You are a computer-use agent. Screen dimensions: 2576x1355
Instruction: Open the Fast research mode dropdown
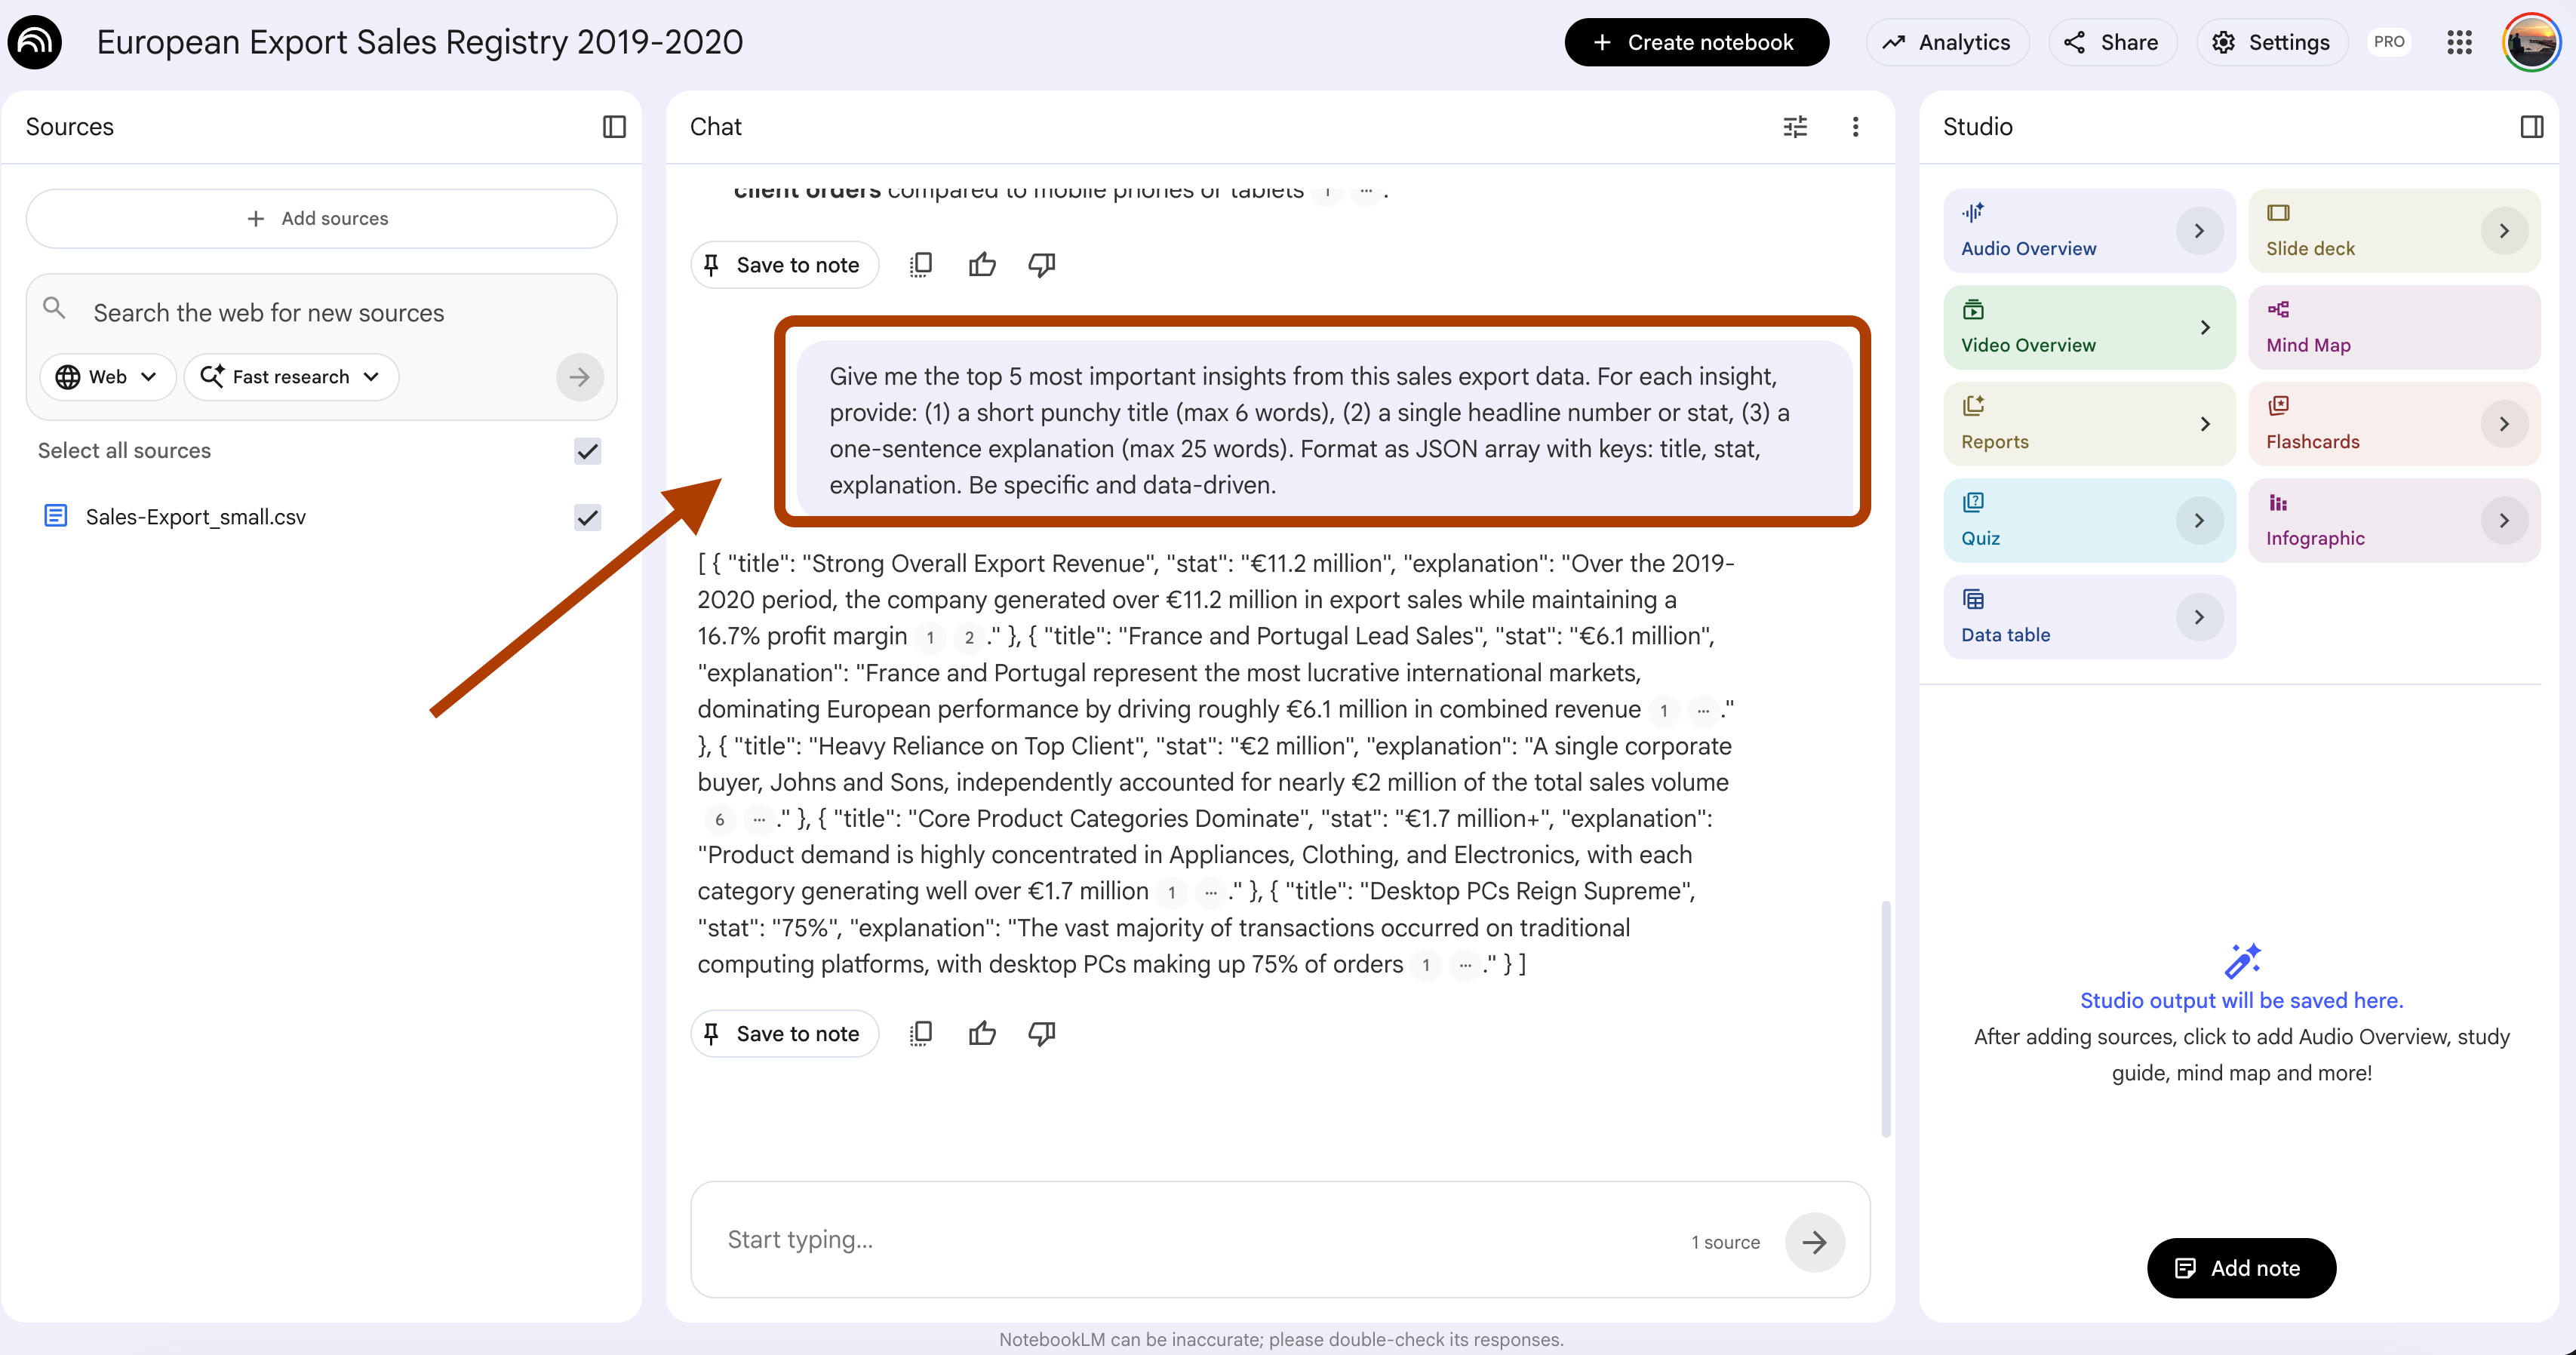(x=291, y=377)
